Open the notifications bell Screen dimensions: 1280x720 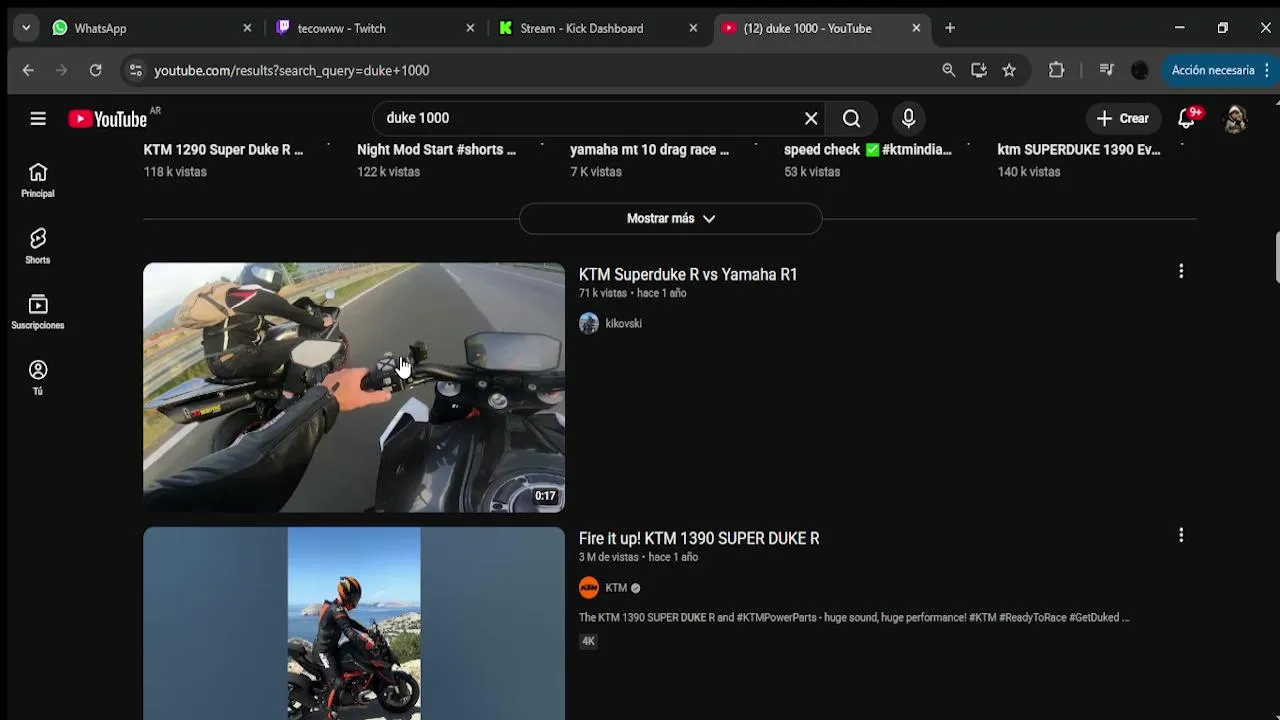tap(1187, 118)
